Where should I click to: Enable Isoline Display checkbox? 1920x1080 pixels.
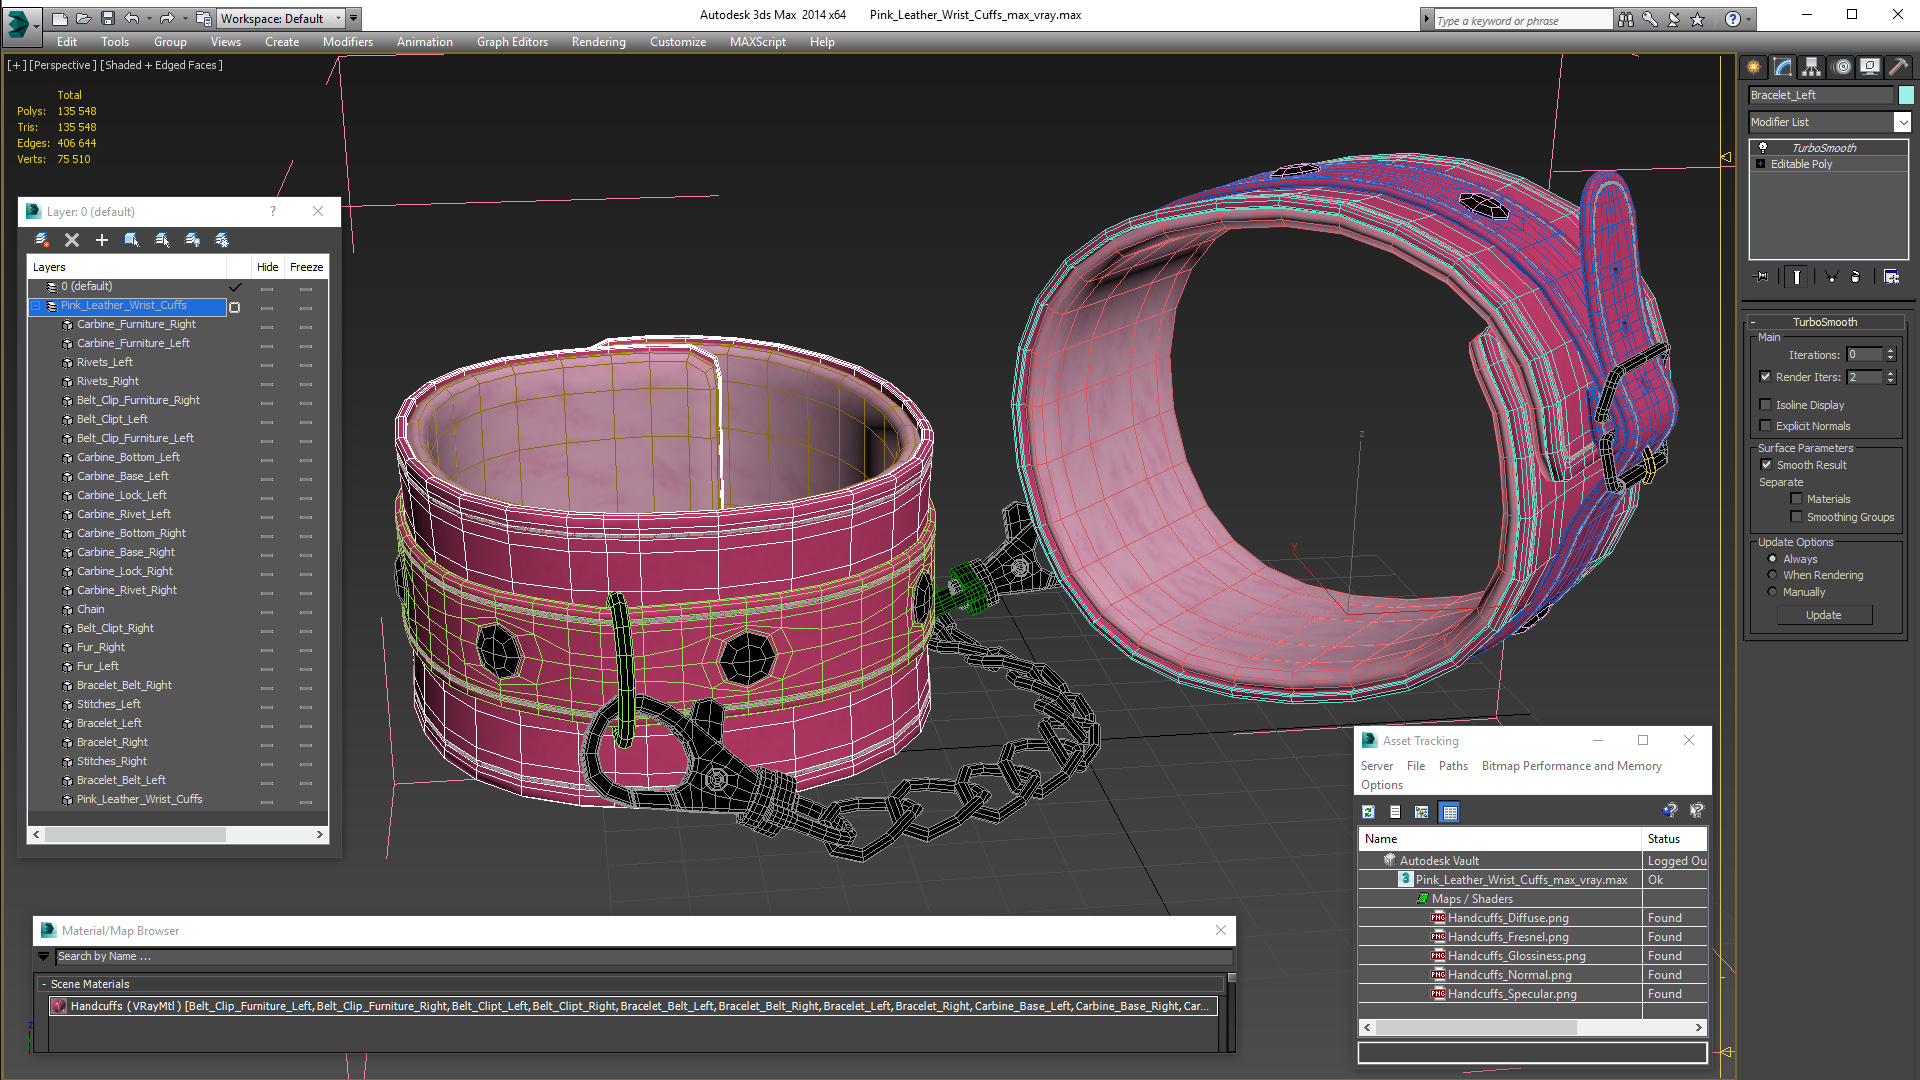(x=1766, y=405)
